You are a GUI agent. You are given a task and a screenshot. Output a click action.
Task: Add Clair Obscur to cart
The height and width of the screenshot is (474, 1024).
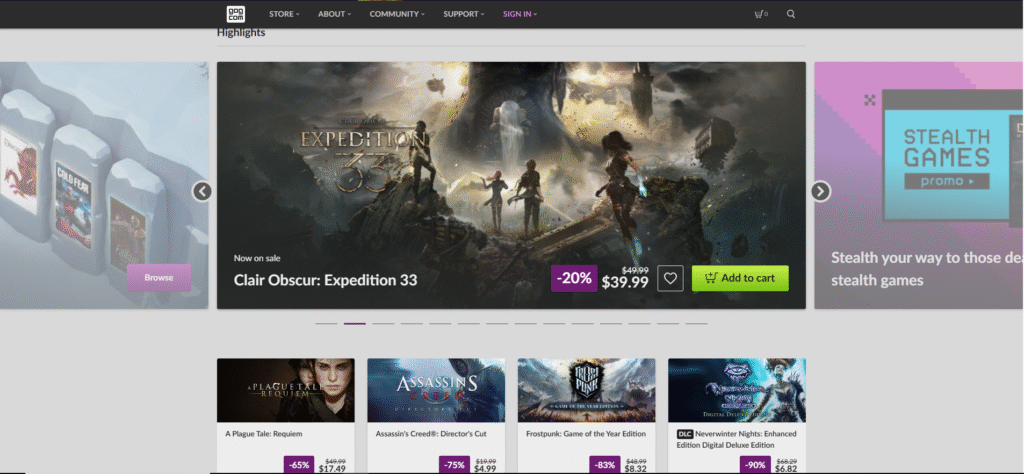pos(739,278)
